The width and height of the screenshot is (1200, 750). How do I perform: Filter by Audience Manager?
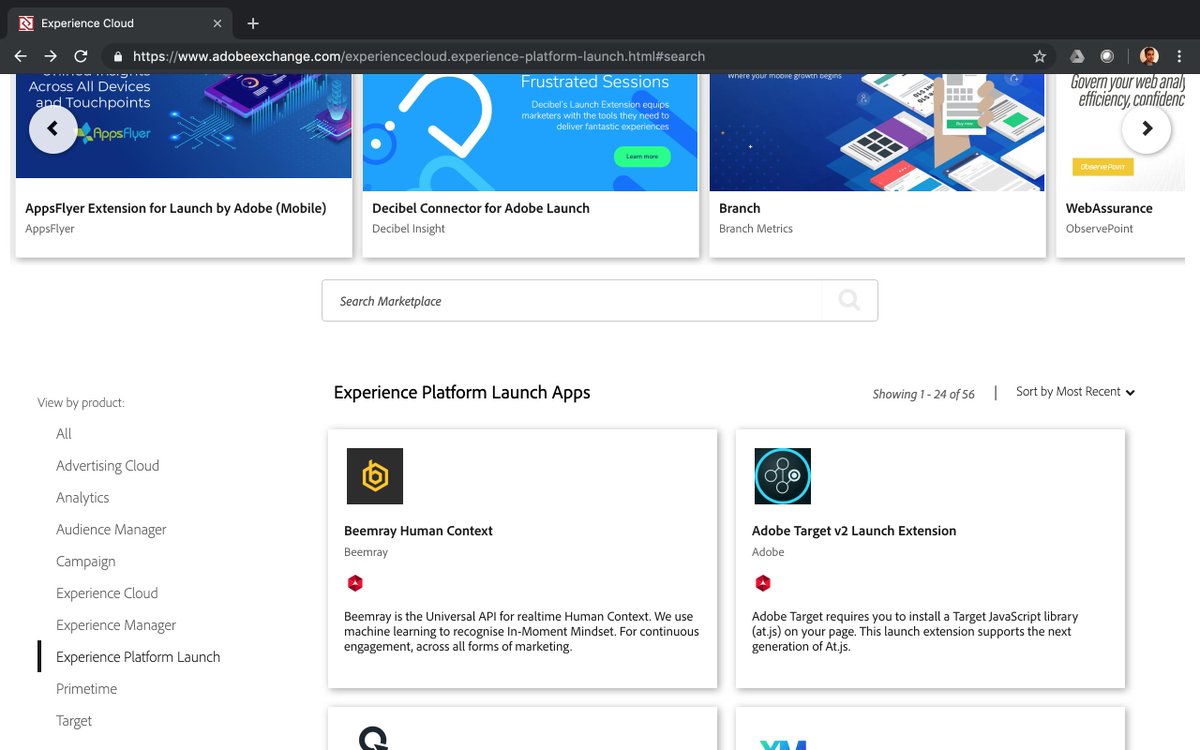click(111, 530)
